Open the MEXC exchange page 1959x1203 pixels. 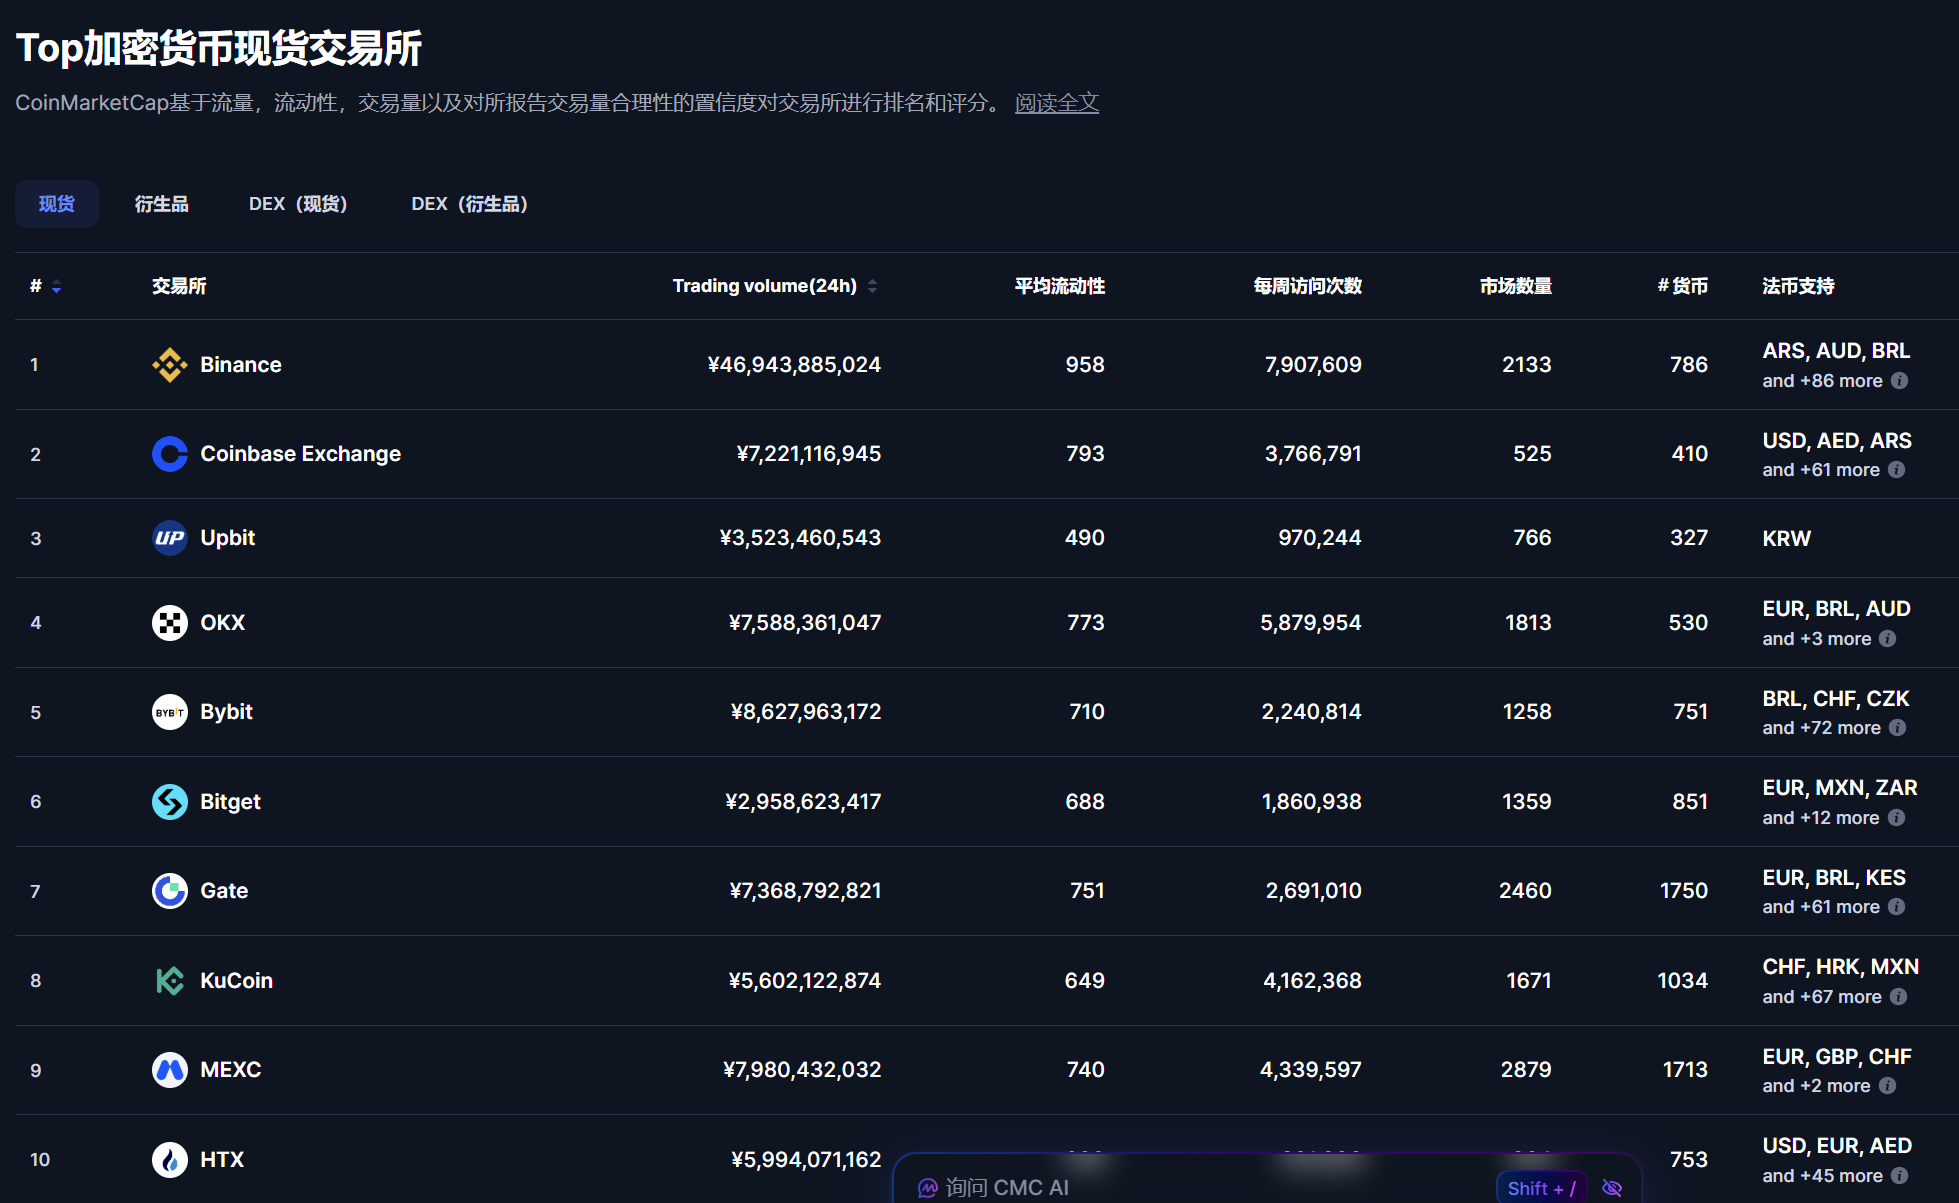[231, 1070]
